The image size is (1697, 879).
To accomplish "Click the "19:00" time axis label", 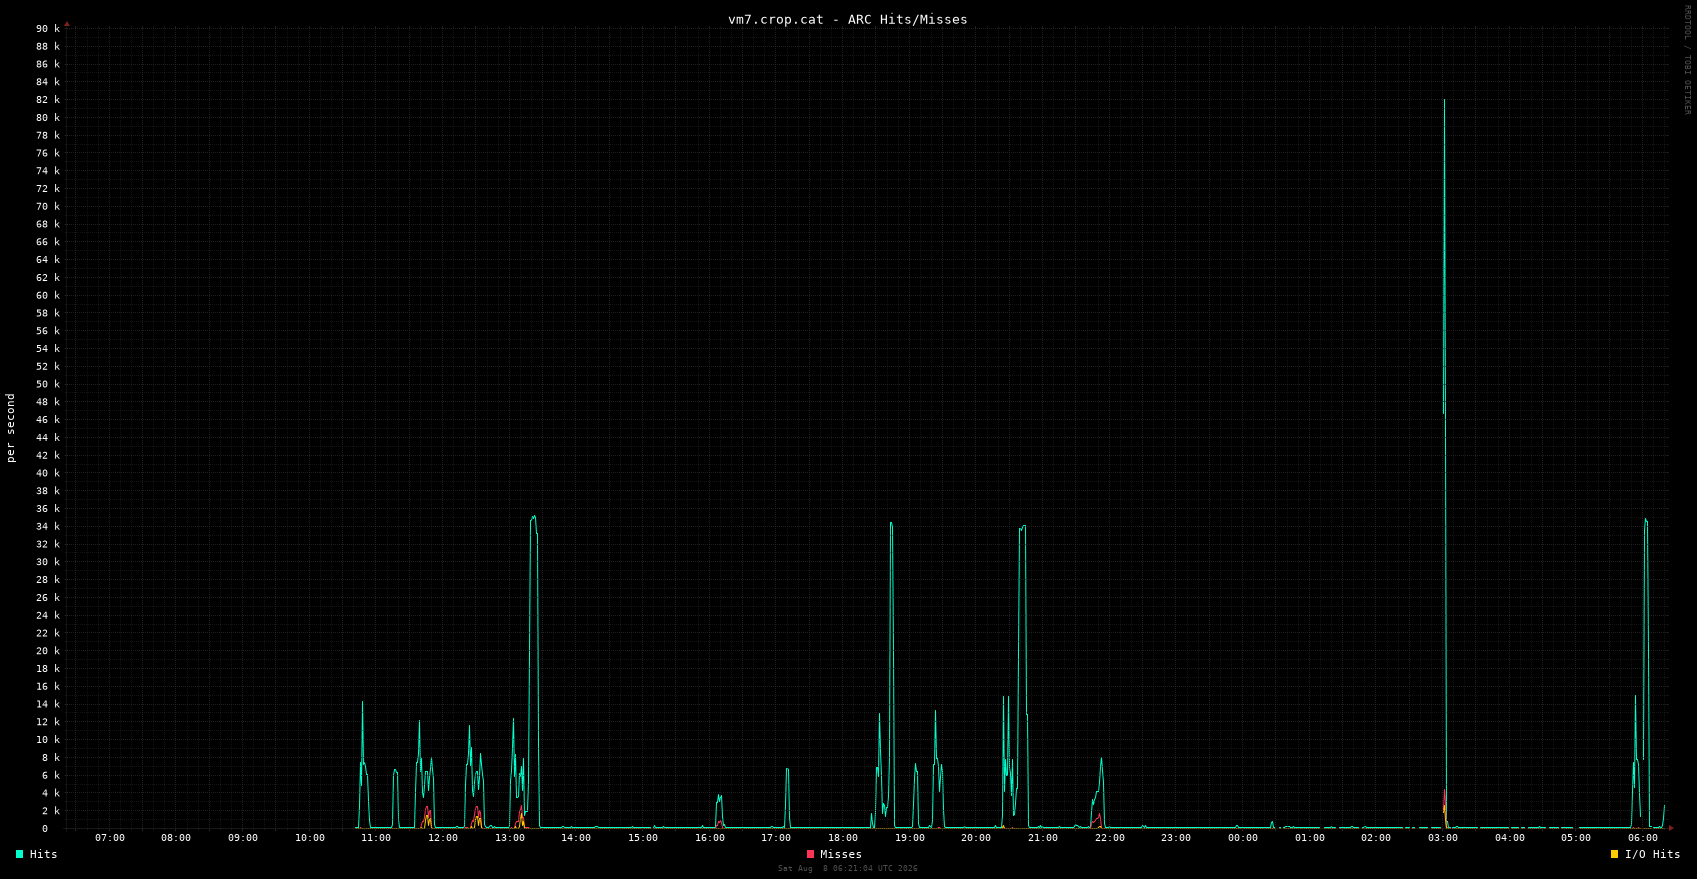I will [x=910, y=838].
